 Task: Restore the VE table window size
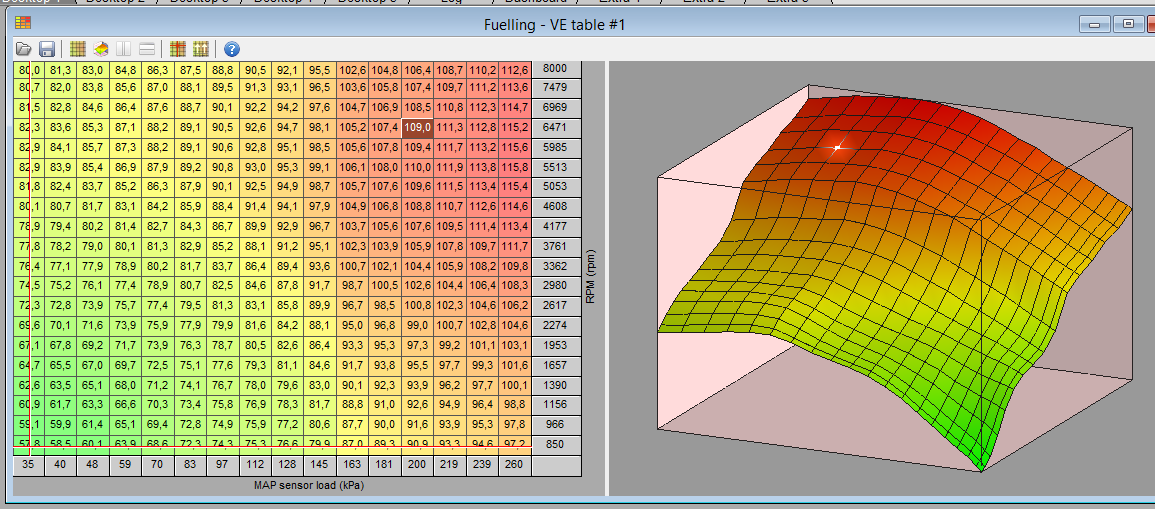pos(1129,24)
